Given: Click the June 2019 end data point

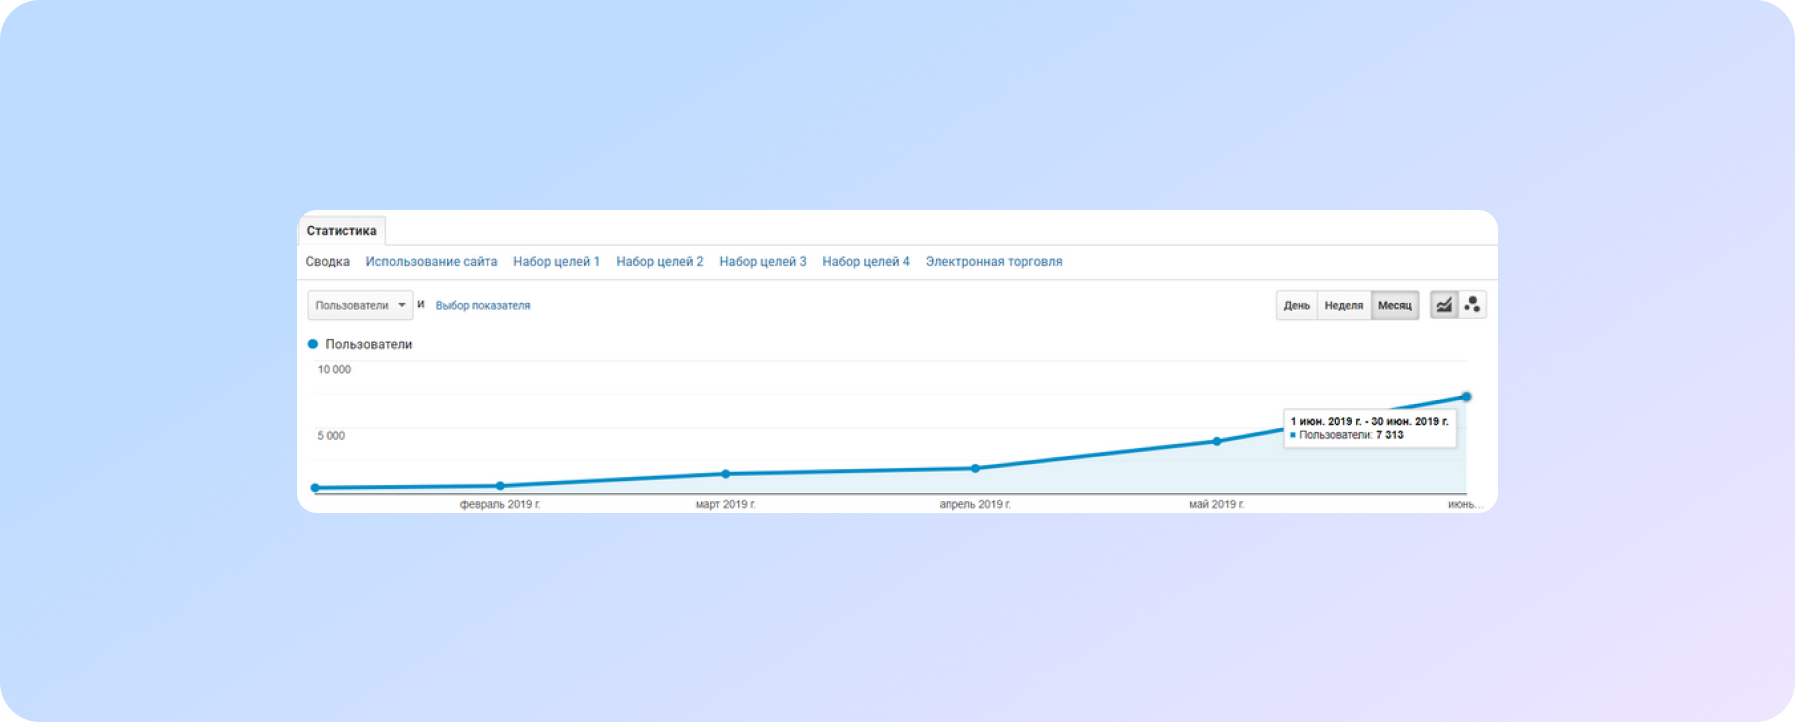Looking at the screenshot, I should [1466, 397].
